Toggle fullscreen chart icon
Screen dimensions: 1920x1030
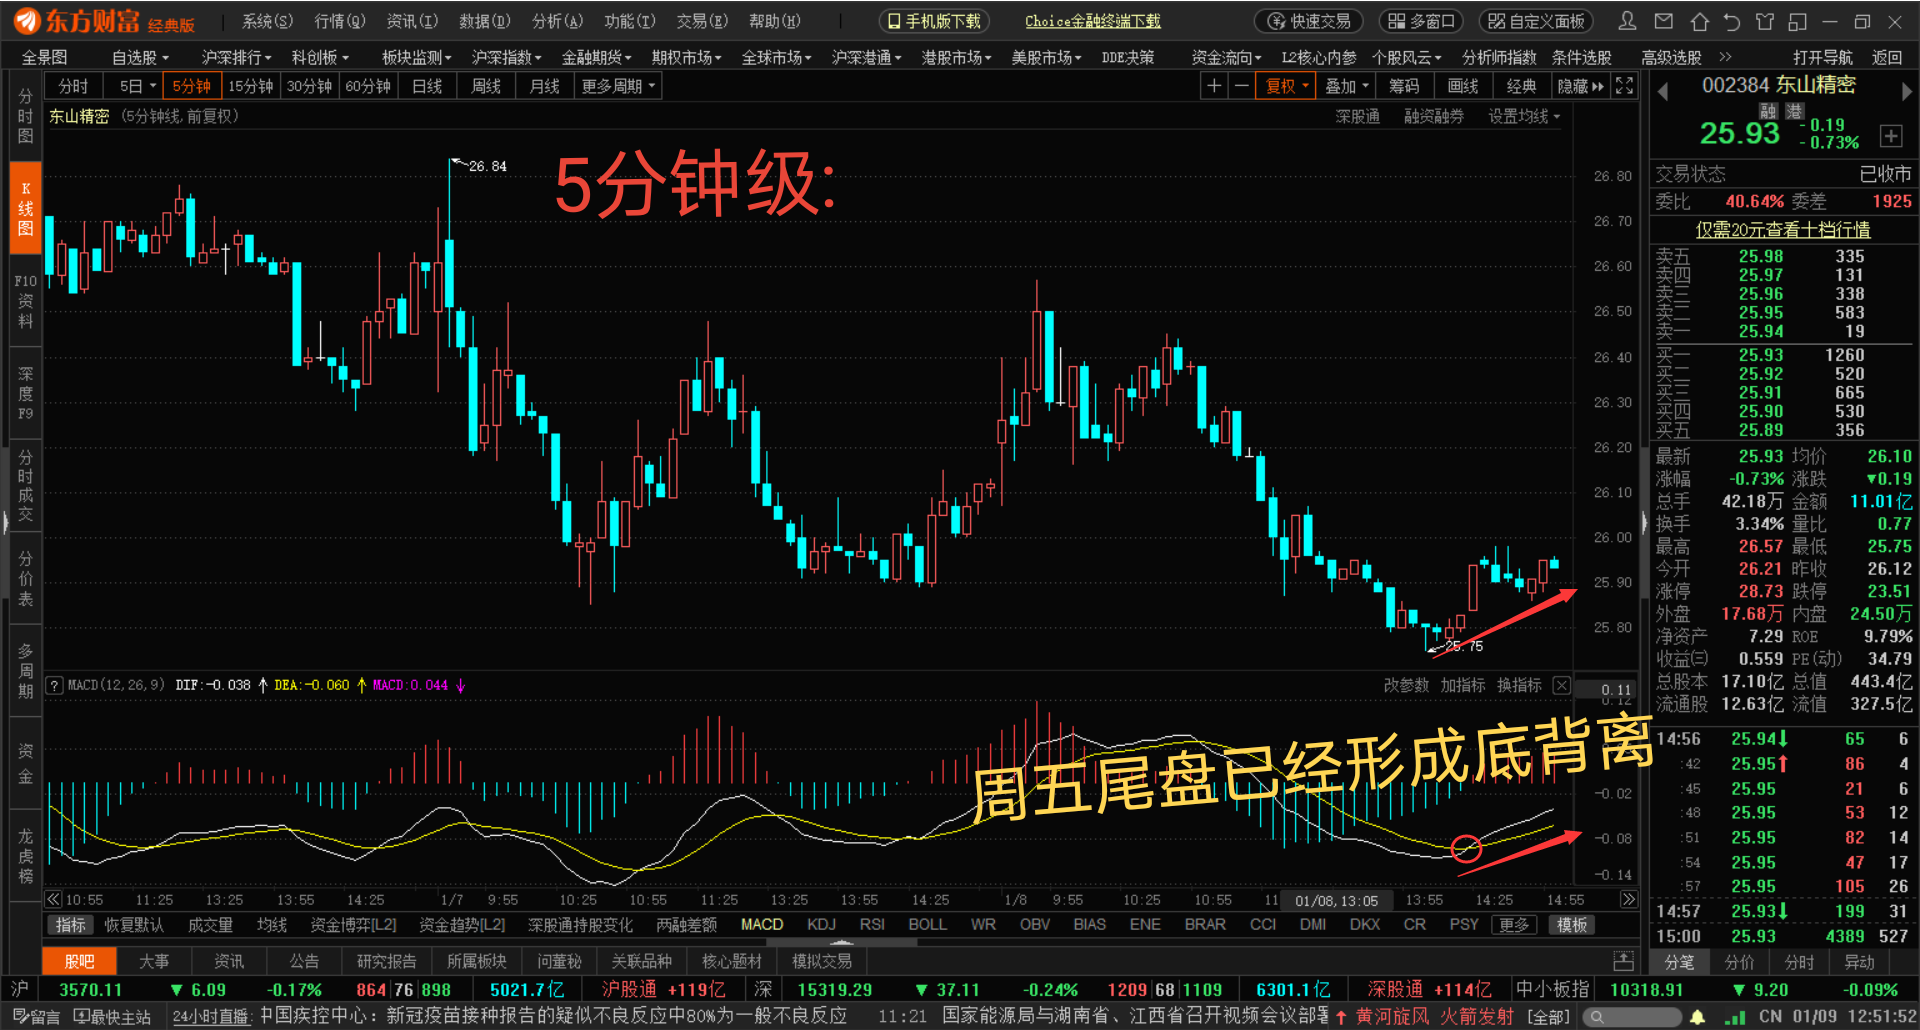(x=1625, y=86)
